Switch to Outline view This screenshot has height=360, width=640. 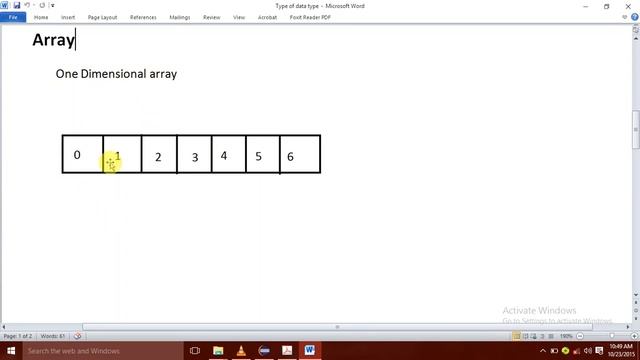coord(542,336)
